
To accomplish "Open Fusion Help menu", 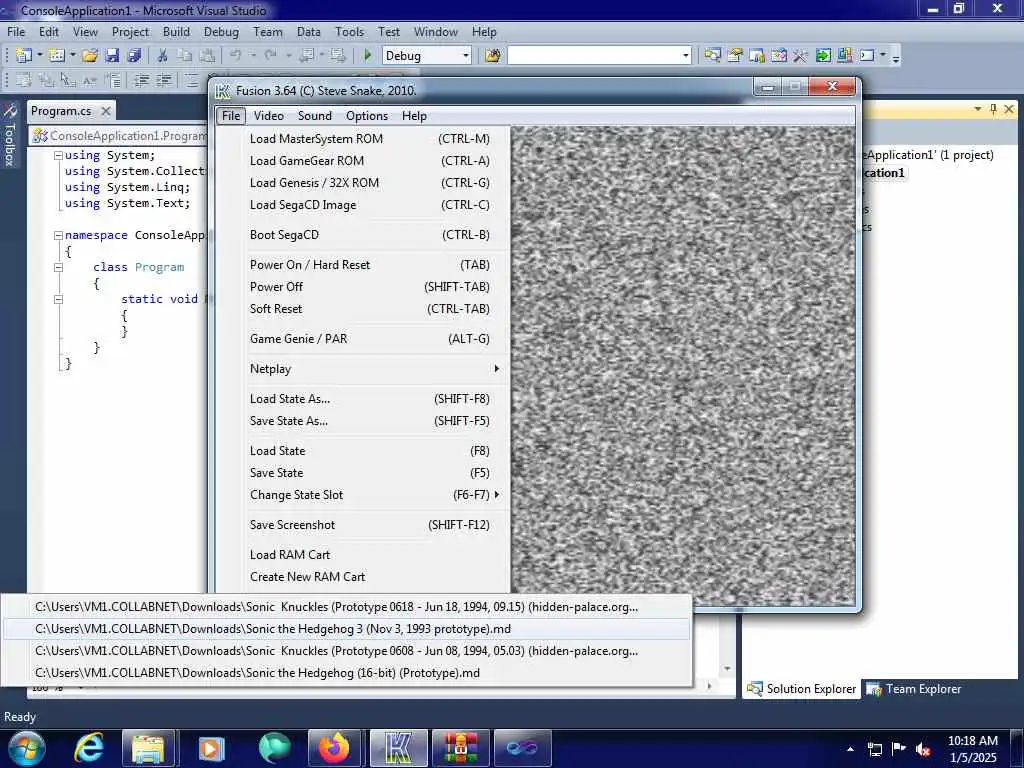I will click(x=414, y=116).
